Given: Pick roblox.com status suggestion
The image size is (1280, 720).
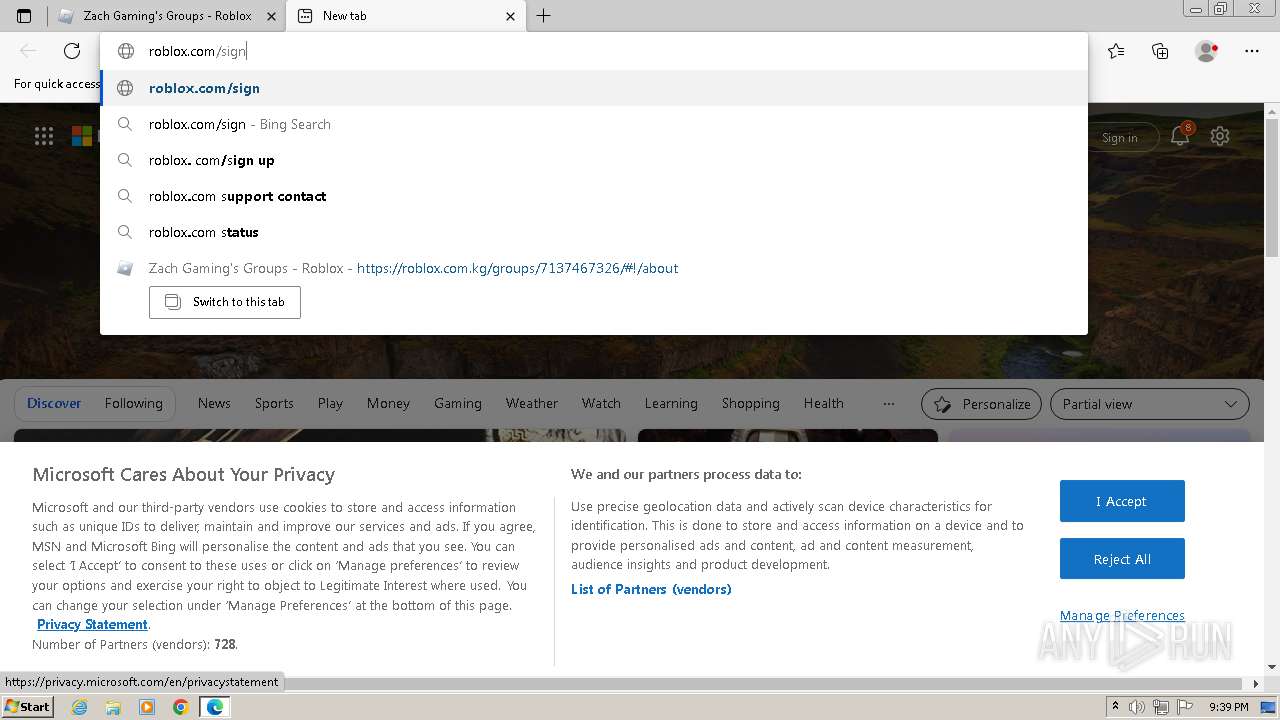Looking at the screenshot, I should tap(594, 232).
